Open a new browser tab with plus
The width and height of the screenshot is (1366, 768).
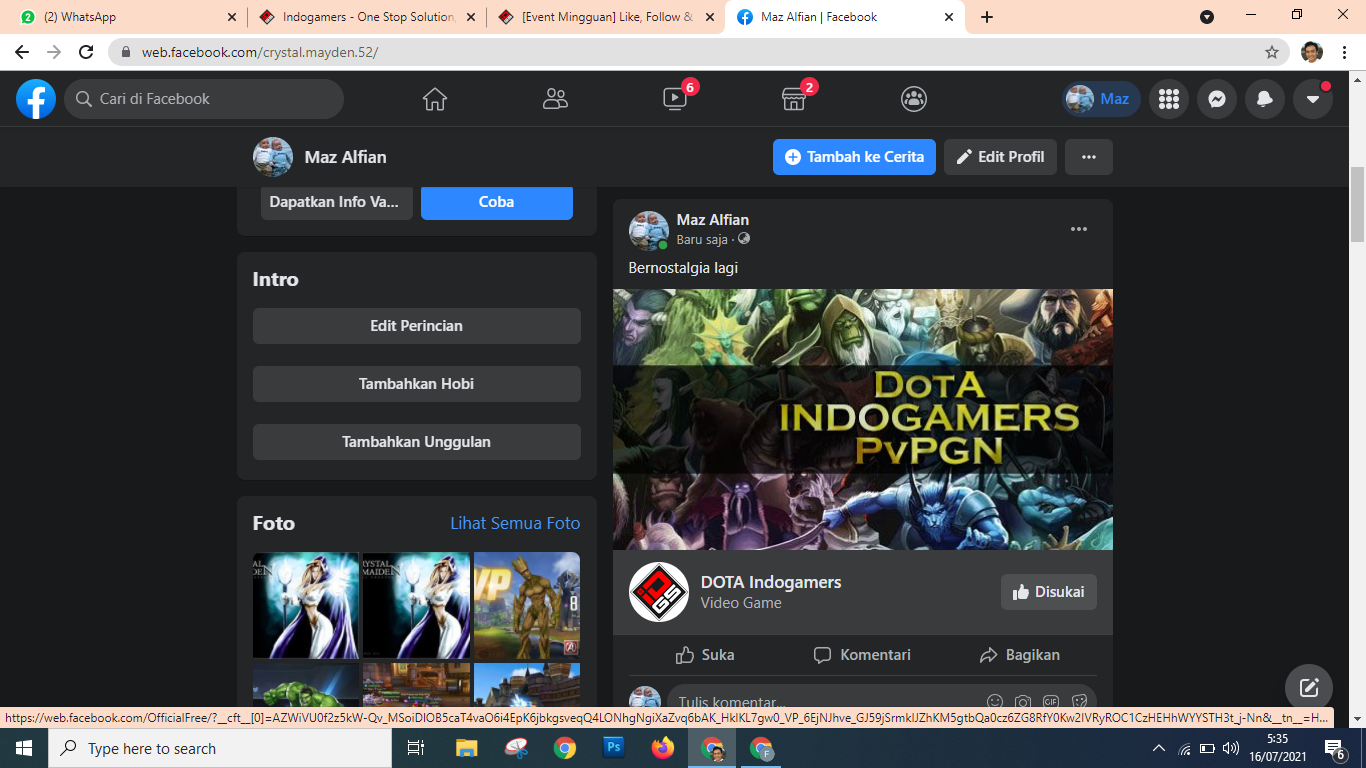pyautogui.click(x=987, y=17)
